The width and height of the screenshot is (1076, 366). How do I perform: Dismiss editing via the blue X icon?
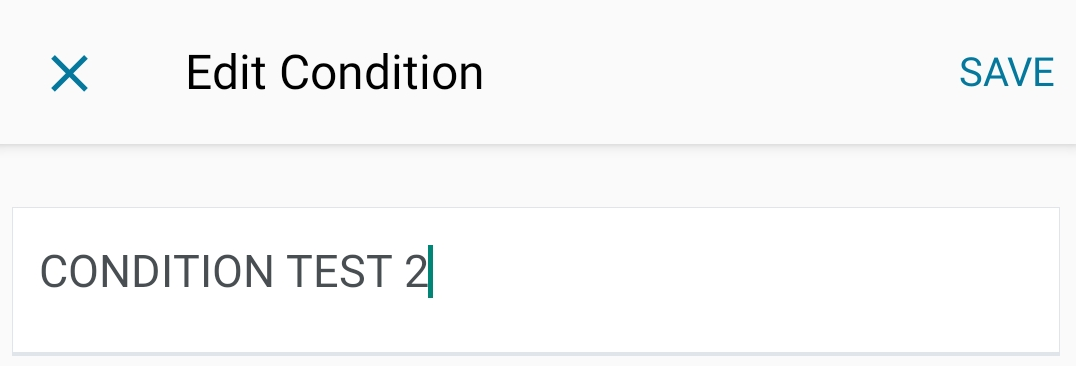pos(69,73)
